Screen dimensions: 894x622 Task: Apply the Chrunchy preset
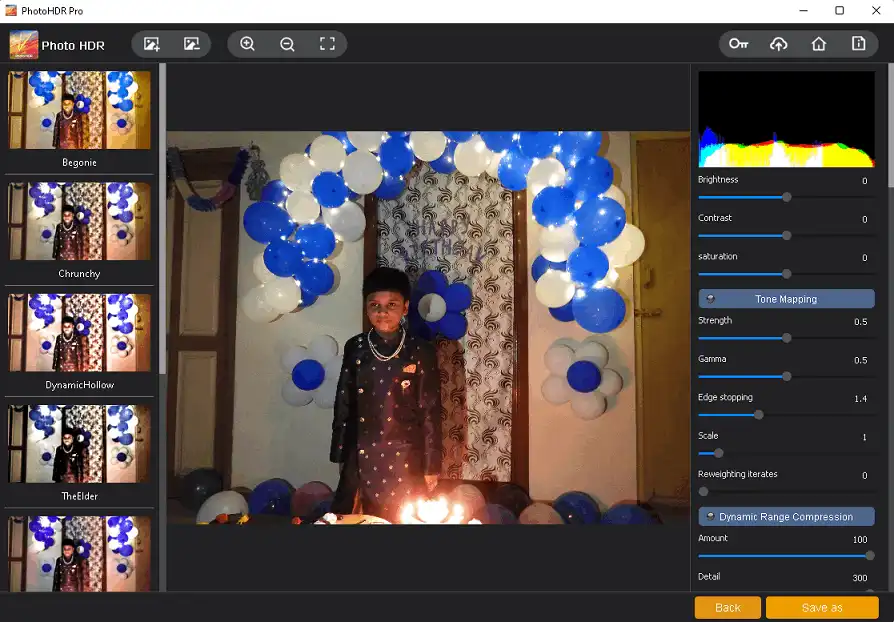[80, 221]
